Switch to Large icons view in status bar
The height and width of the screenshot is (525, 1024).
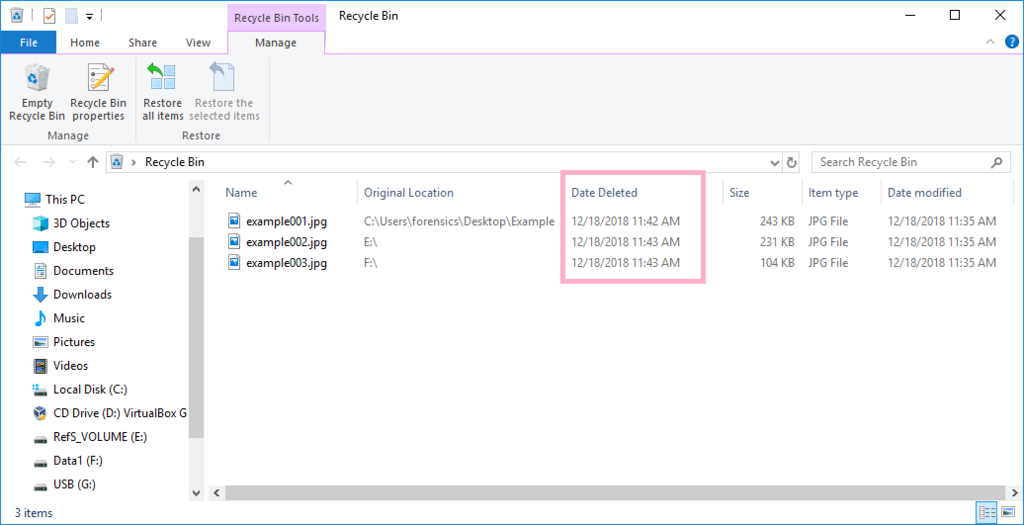click(x=1007, y=512)
